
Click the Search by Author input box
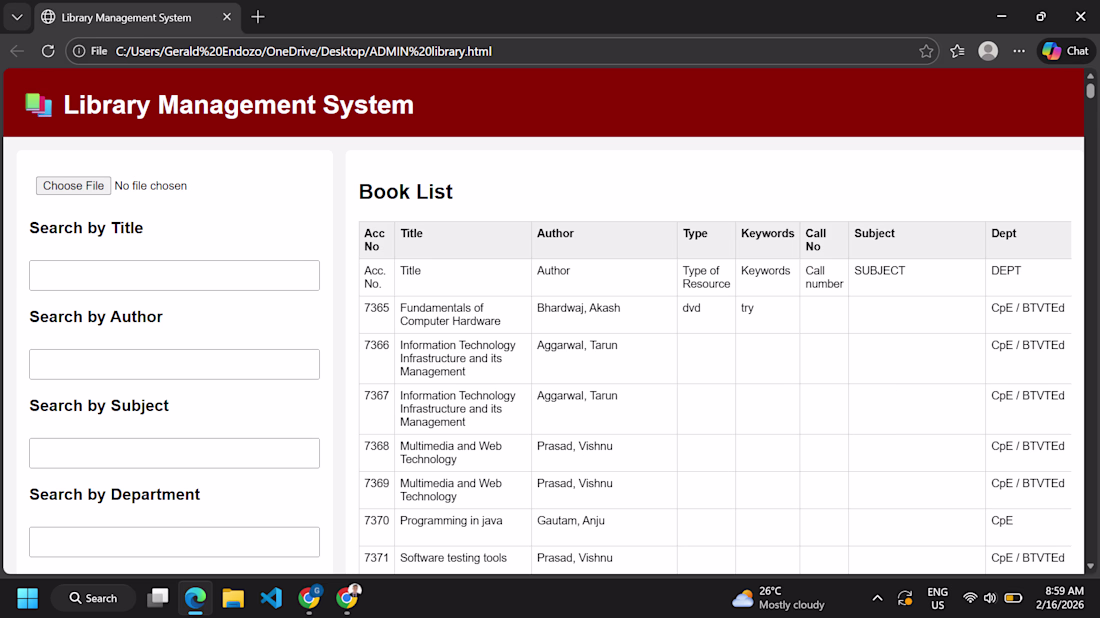click(x=174, y=364)
